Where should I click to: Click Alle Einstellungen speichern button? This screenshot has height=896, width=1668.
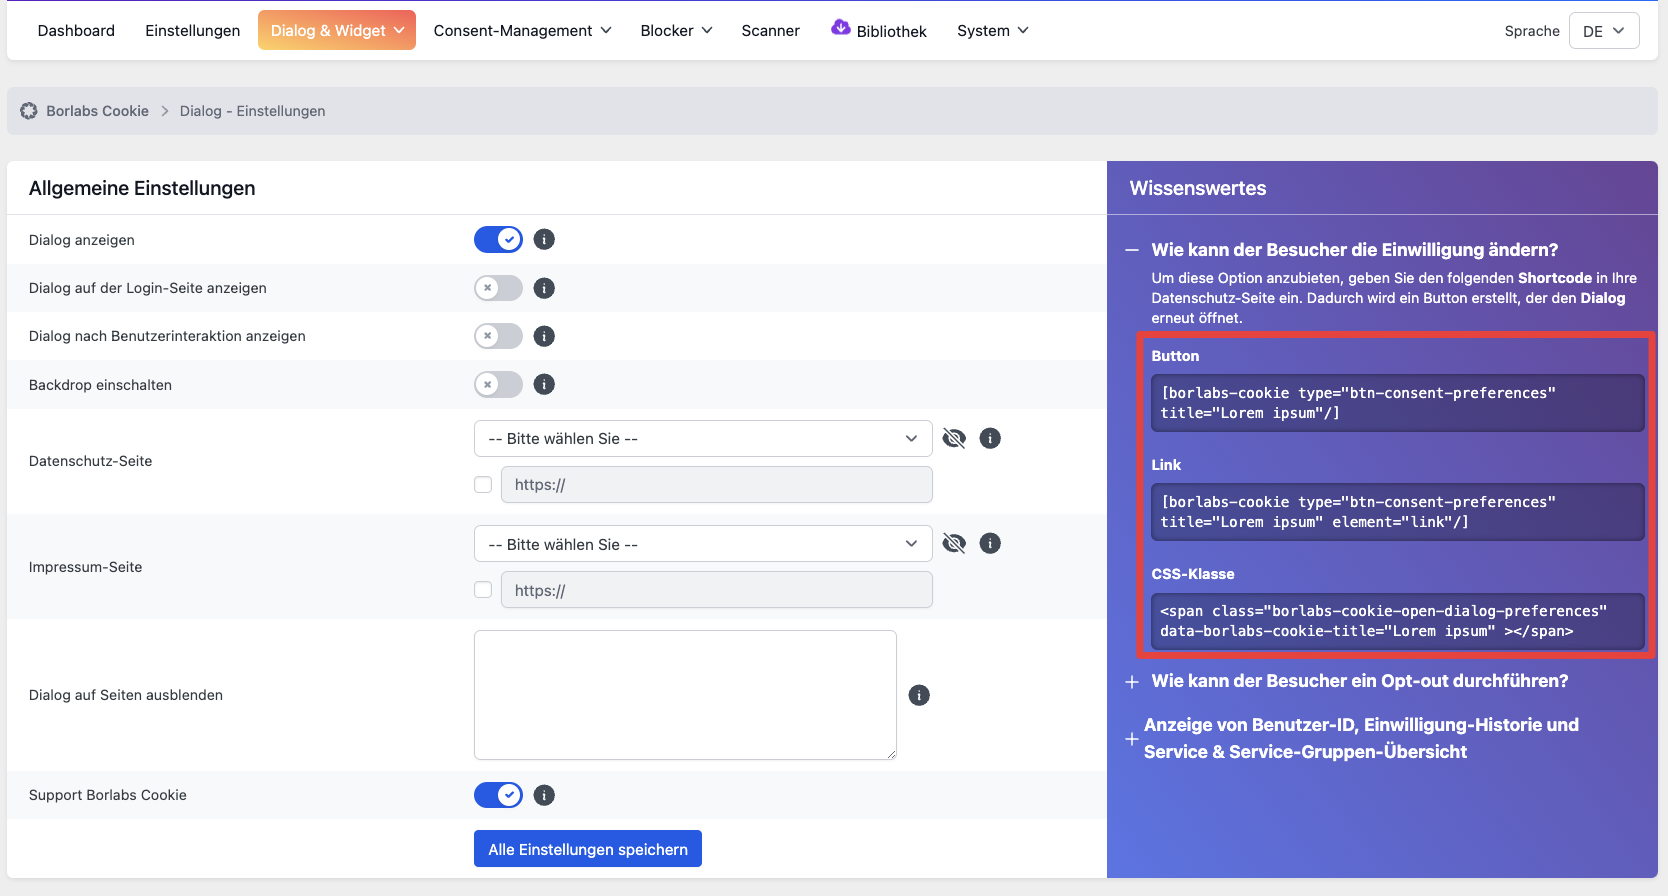click(588, 849)
